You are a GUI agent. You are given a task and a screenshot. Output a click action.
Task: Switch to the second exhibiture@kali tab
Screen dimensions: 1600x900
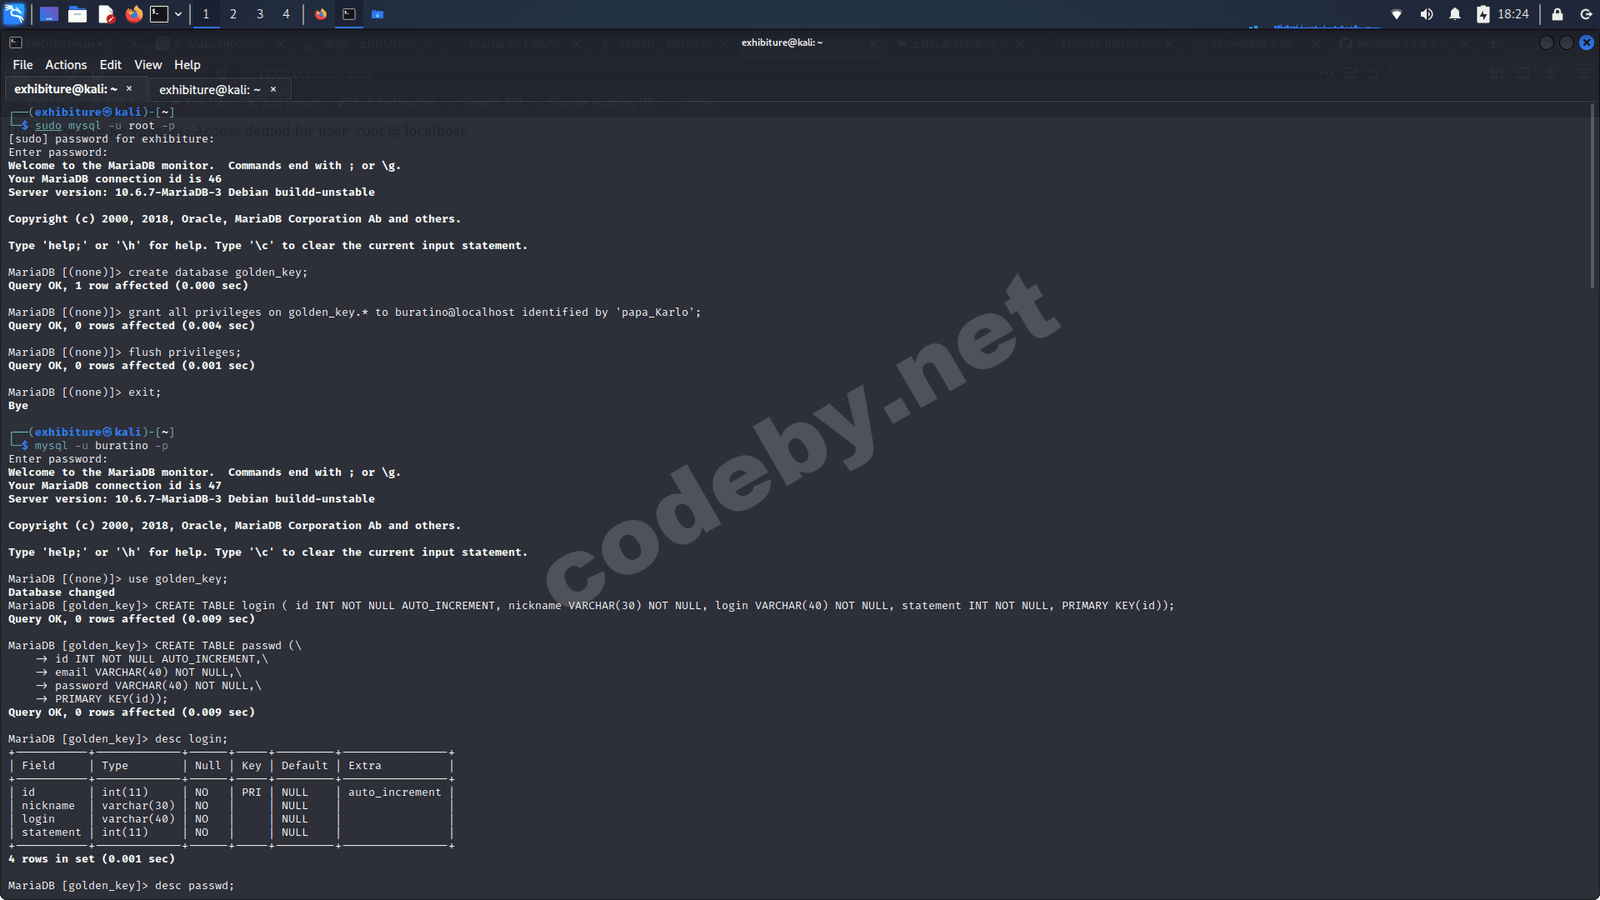pos(210,89)
